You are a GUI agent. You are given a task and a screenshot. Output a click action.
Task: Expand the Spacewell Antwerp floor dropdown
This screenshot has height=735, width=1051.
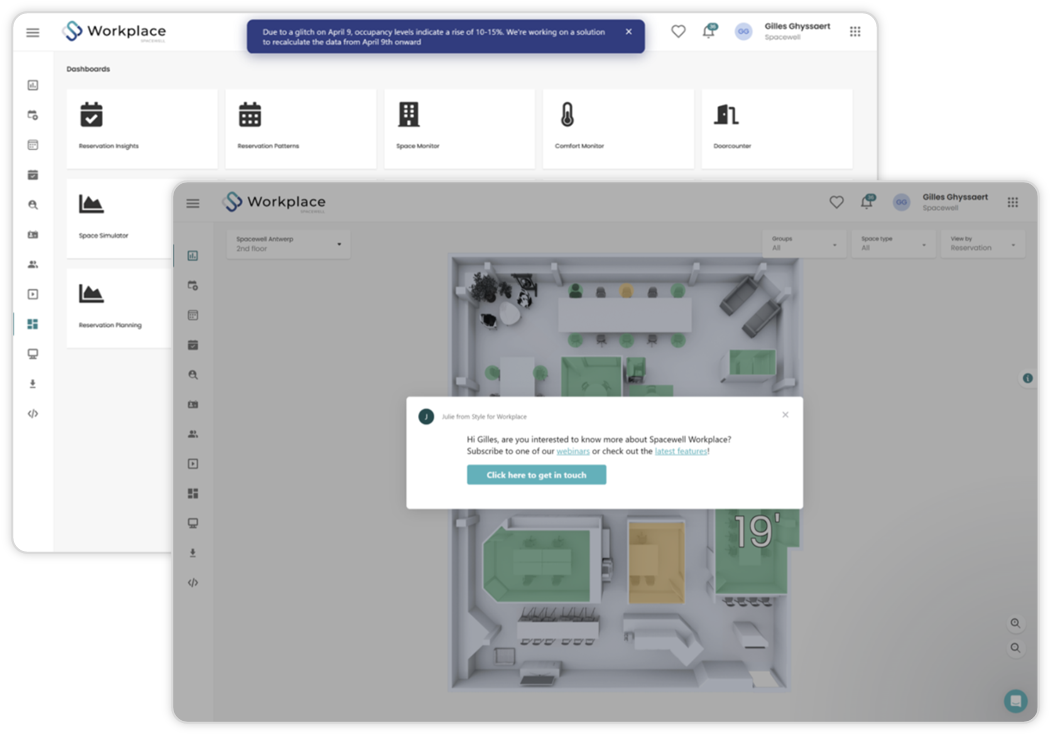coord(288,244)
